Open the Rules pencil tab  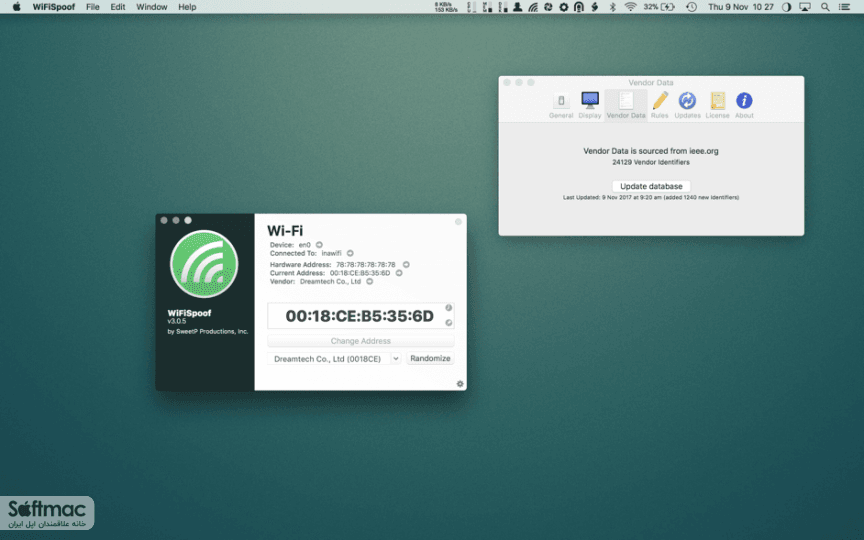click(x=660, y=105)
